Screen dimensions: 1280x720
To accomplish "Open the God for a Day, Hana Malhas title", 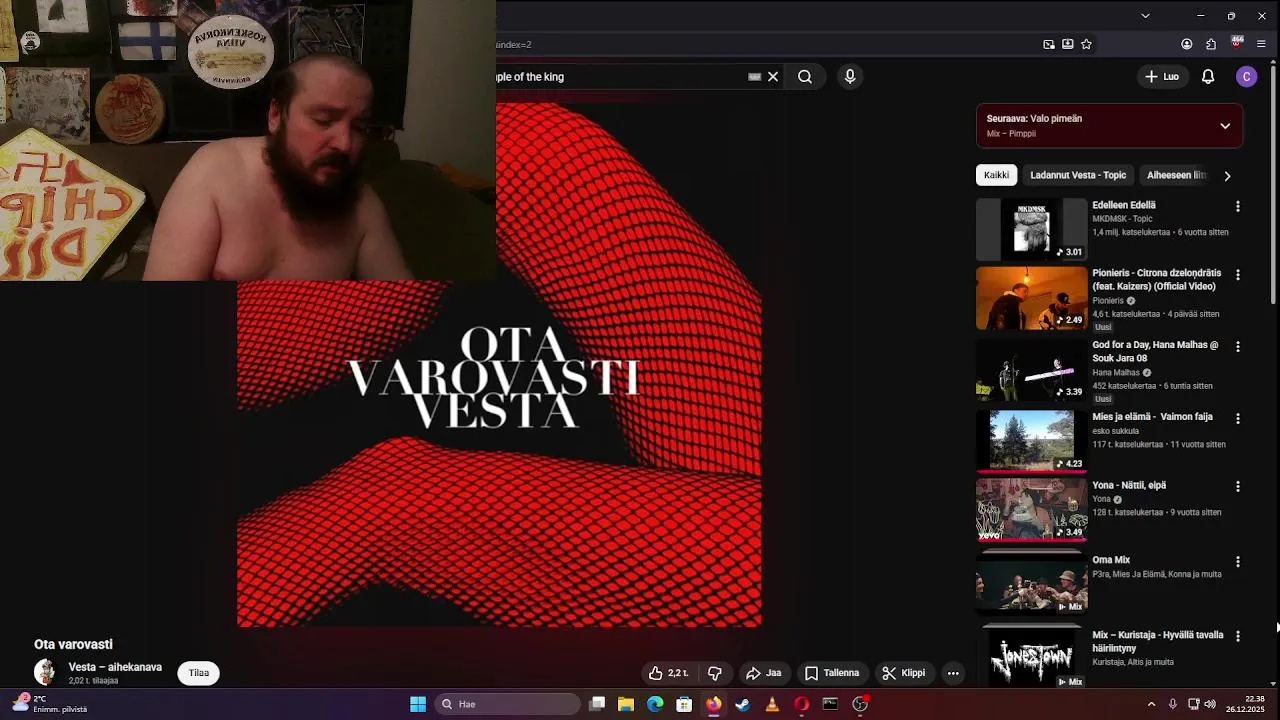I will [1155, 351].
